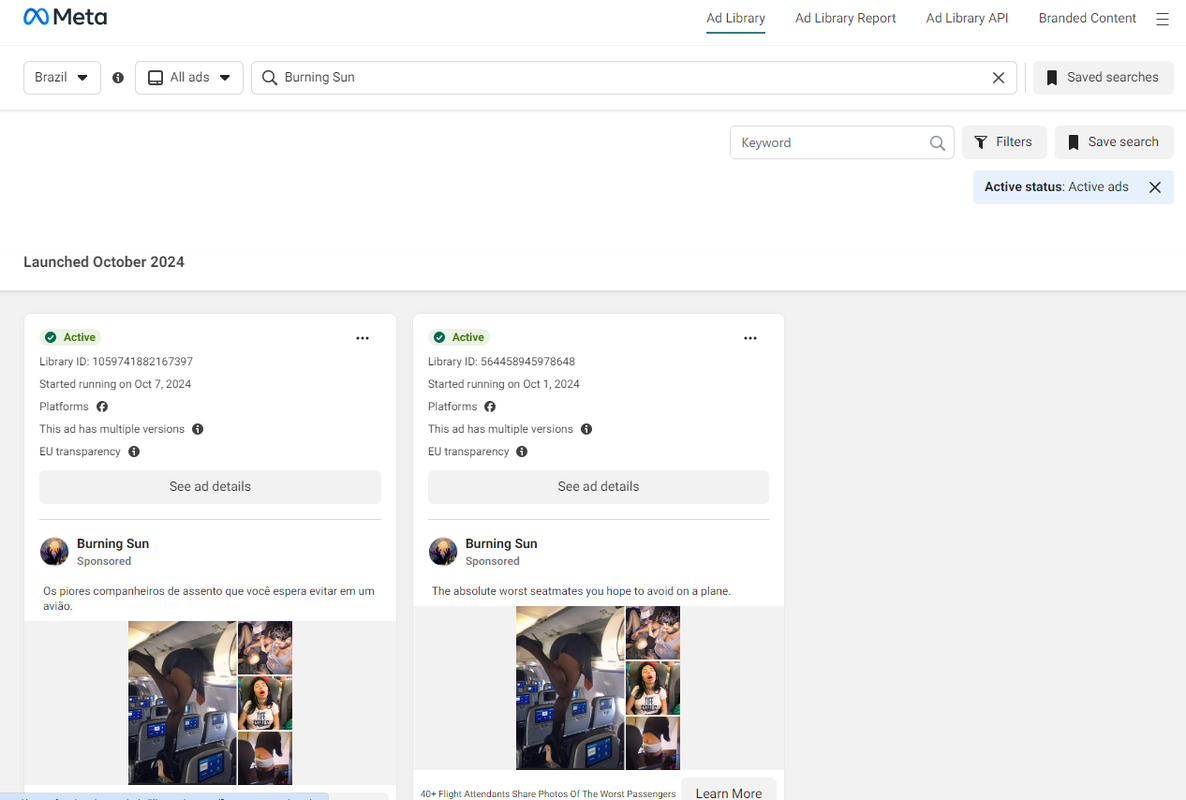Click the Save search button
The width and height of the screenshot is (1186, 800).
[x=1113, y=142]
